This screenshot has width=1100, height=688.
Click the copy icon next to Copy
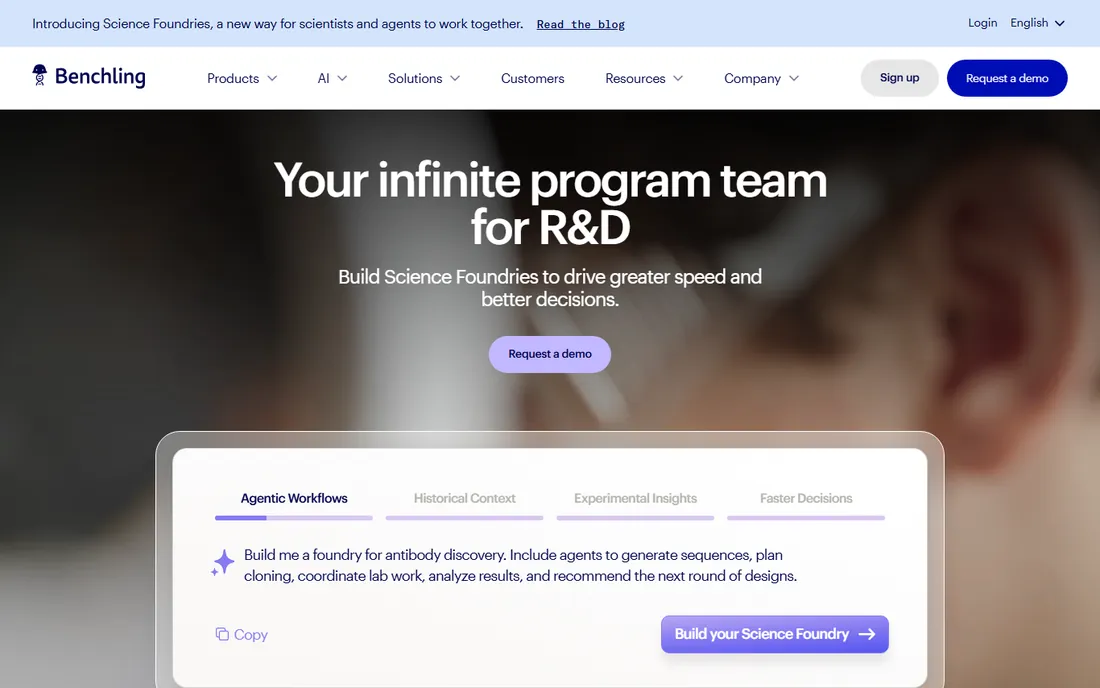pyautogui.click(x=222, y=634)
